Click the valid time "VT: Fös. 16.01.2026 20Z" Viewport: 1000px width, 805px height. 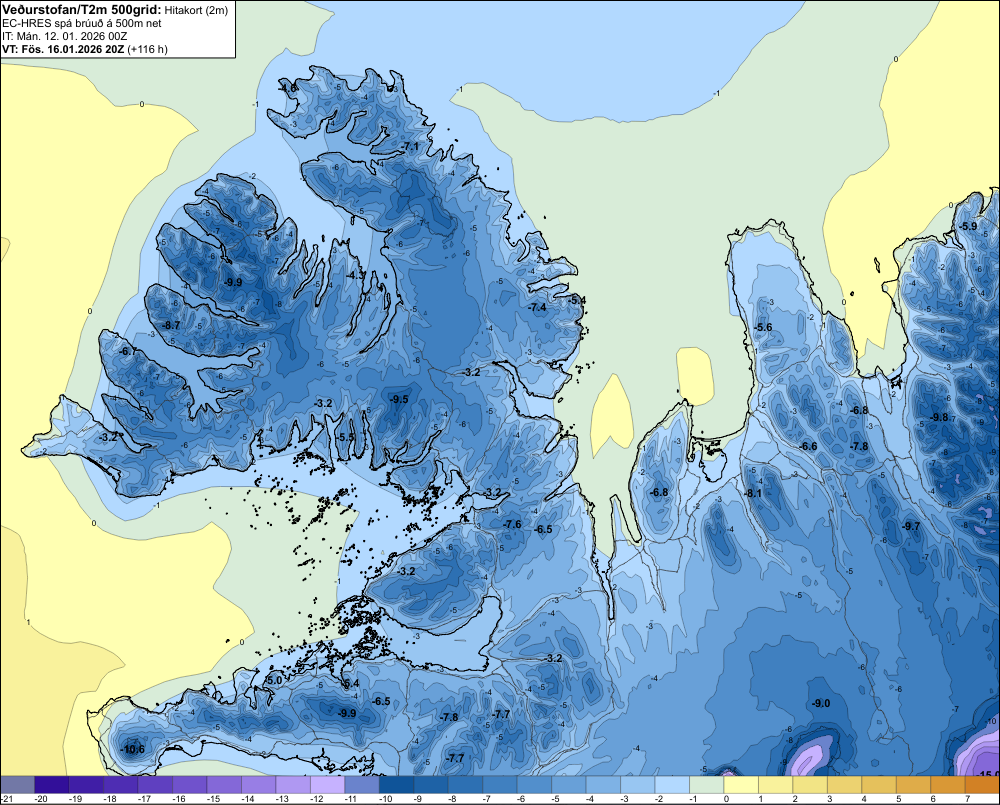(x=64, y=49)
